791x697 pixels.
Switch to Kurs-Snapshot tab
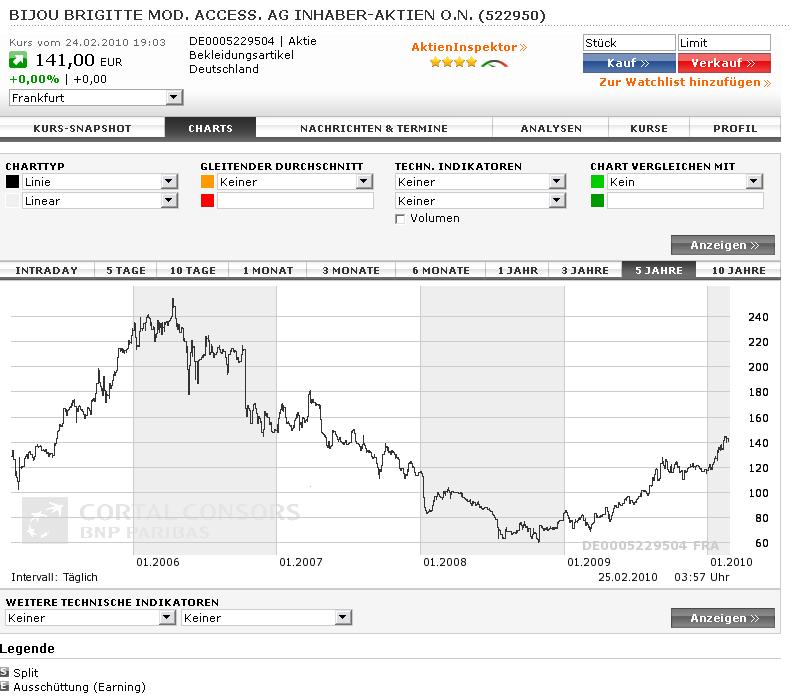point(82,128)
